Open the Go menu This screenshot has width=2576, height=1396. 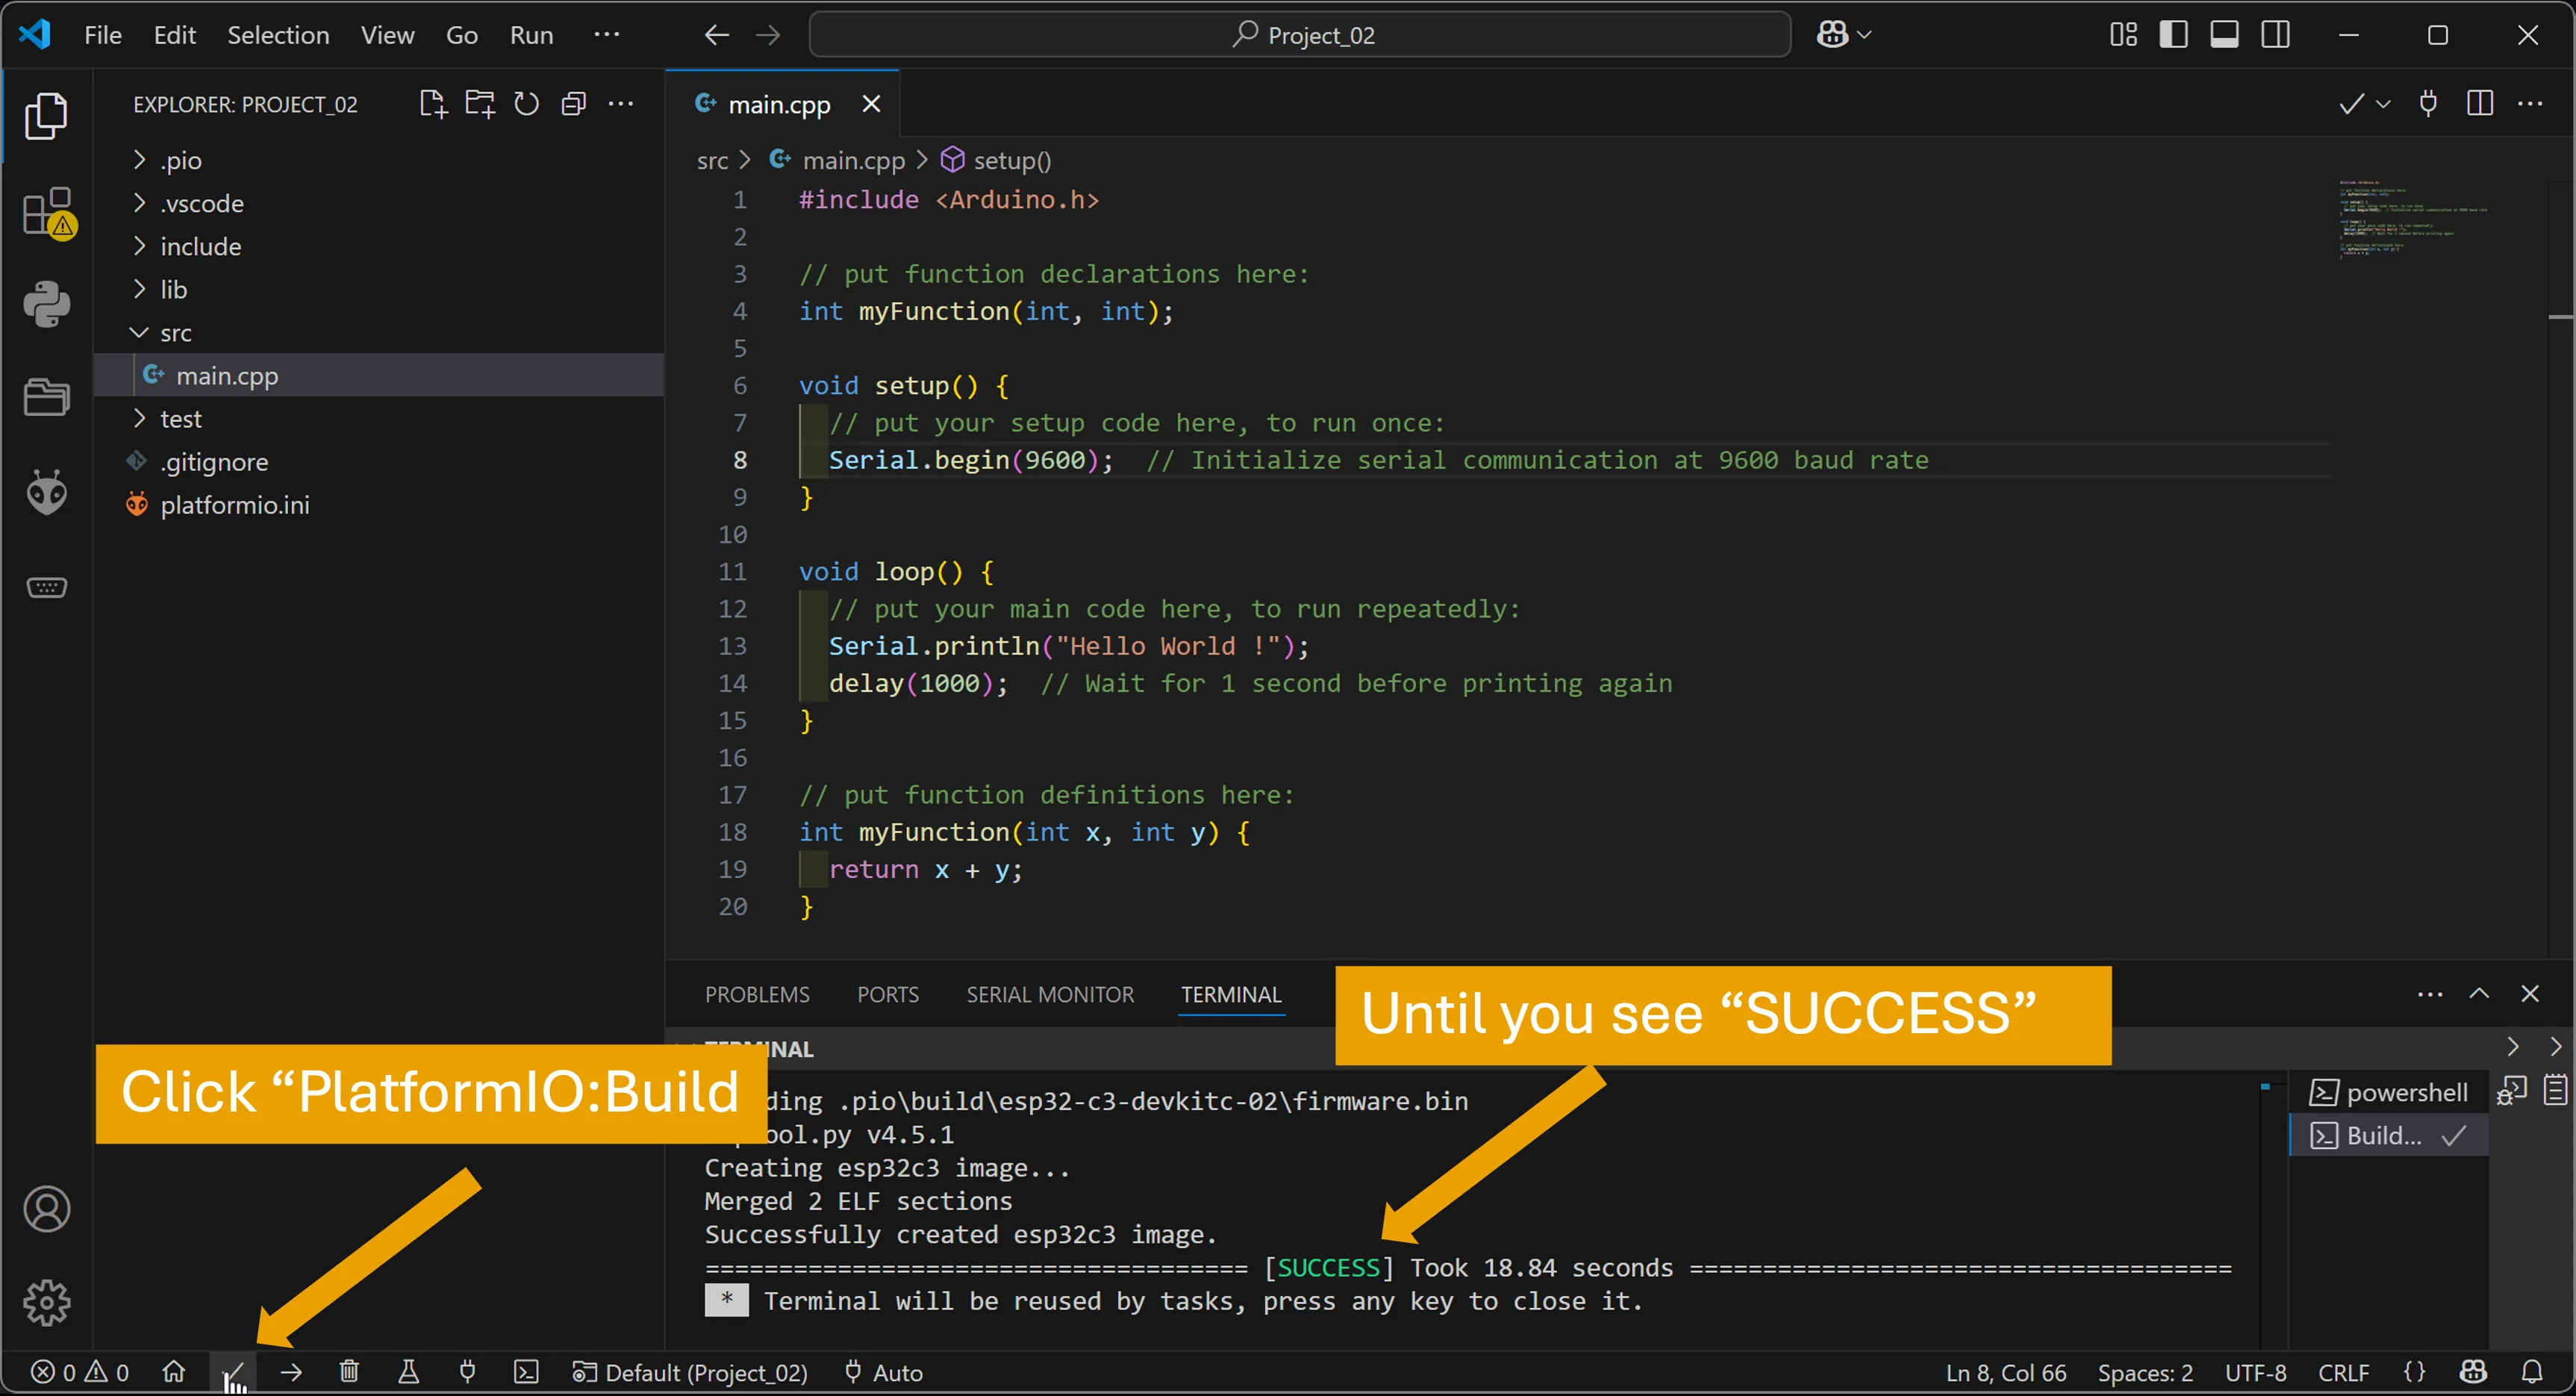[461, 35]
